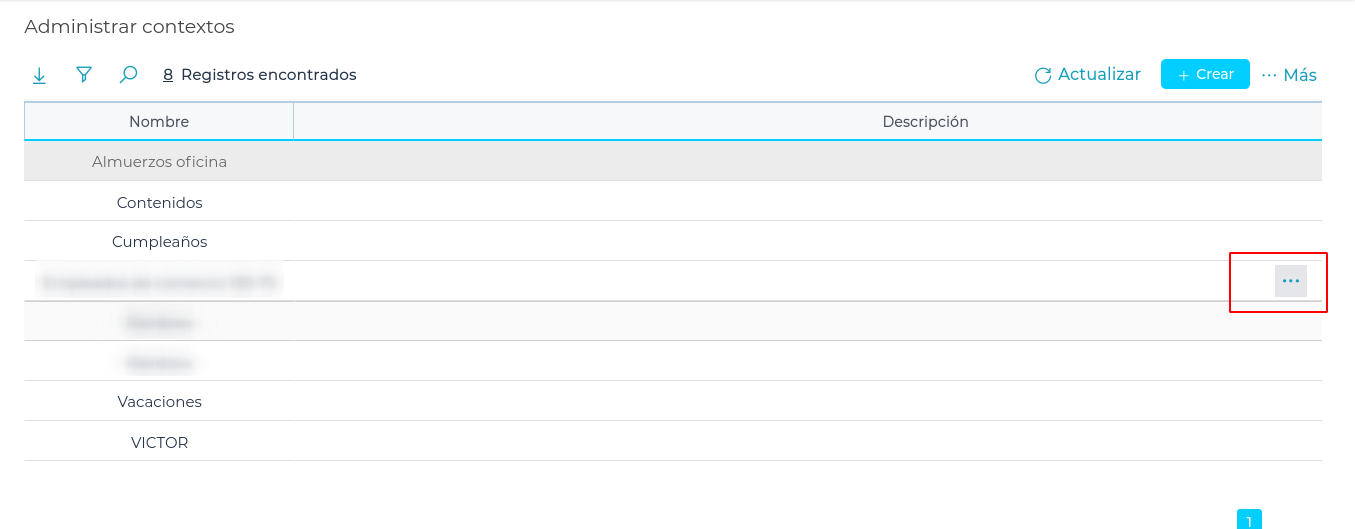The height and width of the screenshot is (529, 1355).
Task: Open the filter funnel icon
Action: (x=84, y=75)
